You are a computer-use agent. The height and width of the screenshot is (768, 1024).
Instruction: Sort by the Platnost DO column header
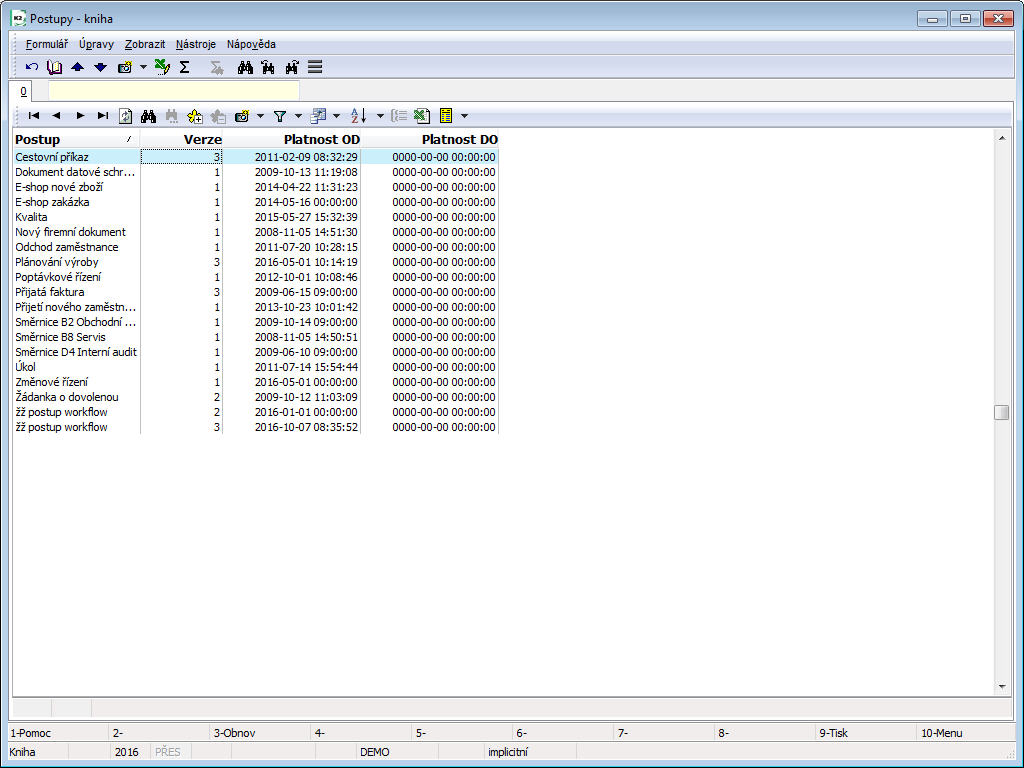430,139
